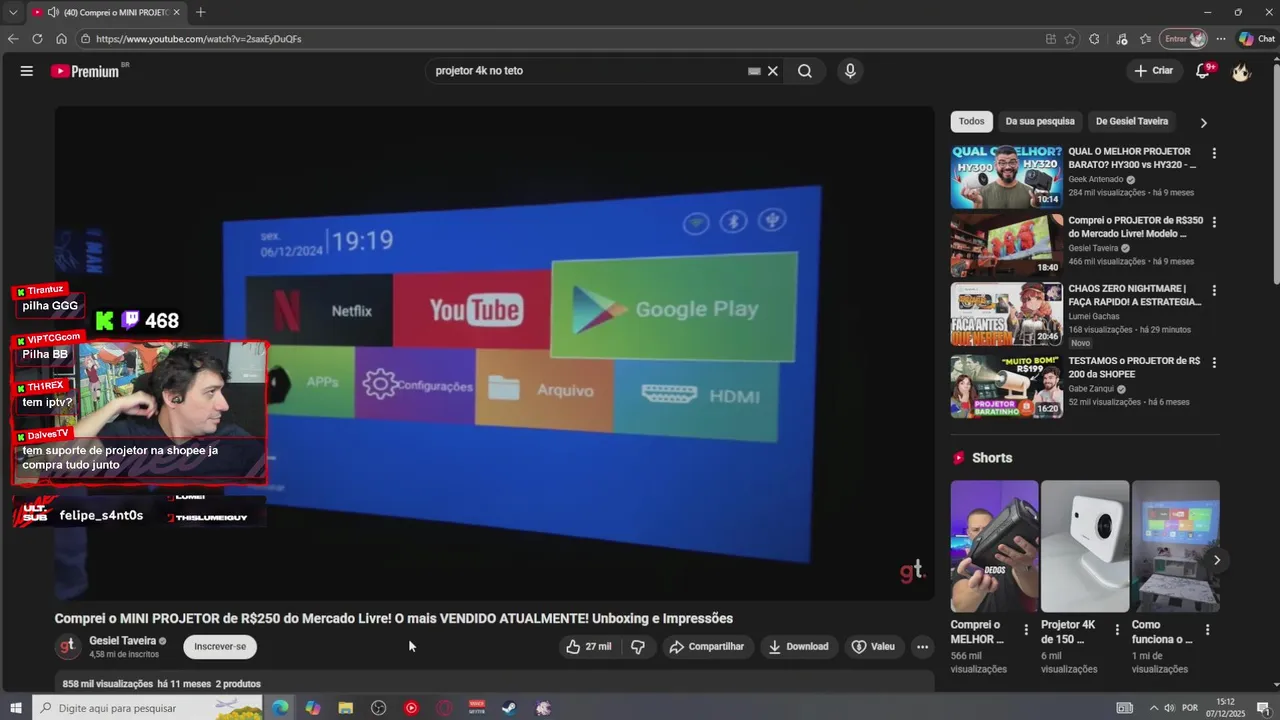
Task: Like the video with thumbs up
Action: (x=589, y=647)
